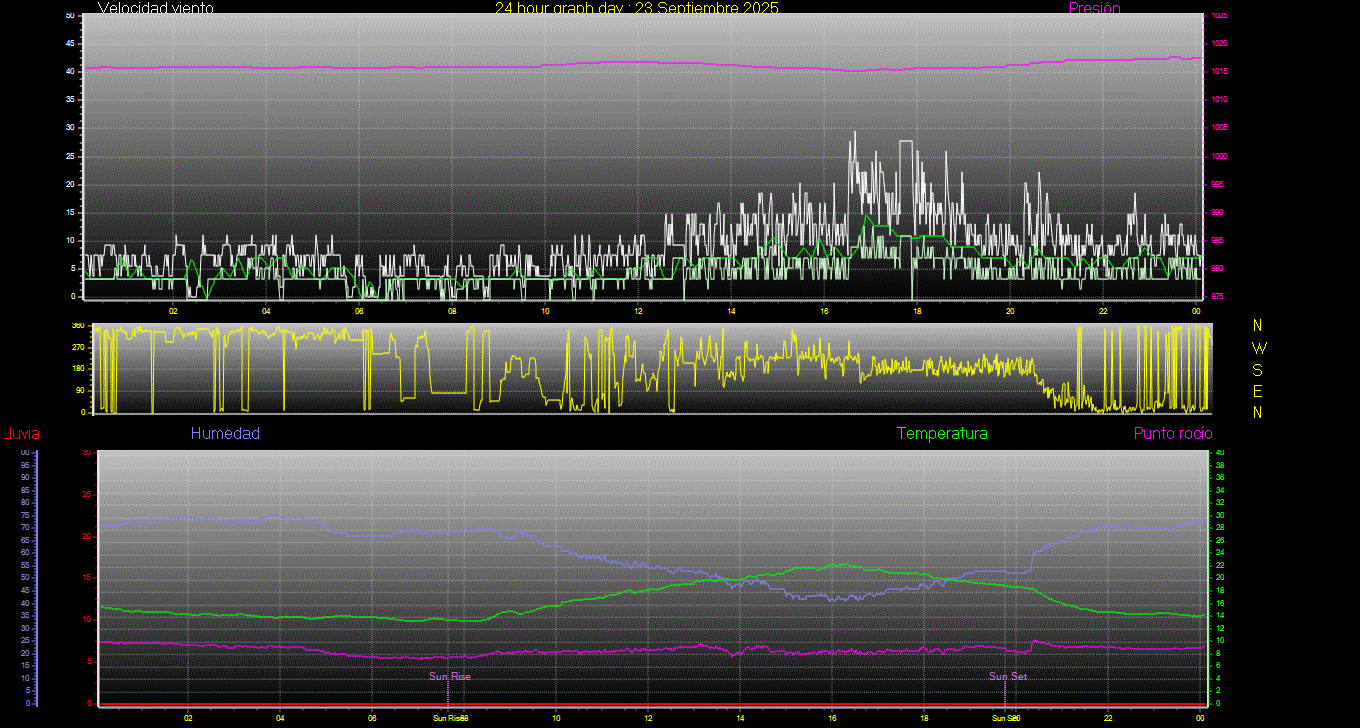
Task: Click the "Velocidad viento" label
Action: click(x=155, y=8)
